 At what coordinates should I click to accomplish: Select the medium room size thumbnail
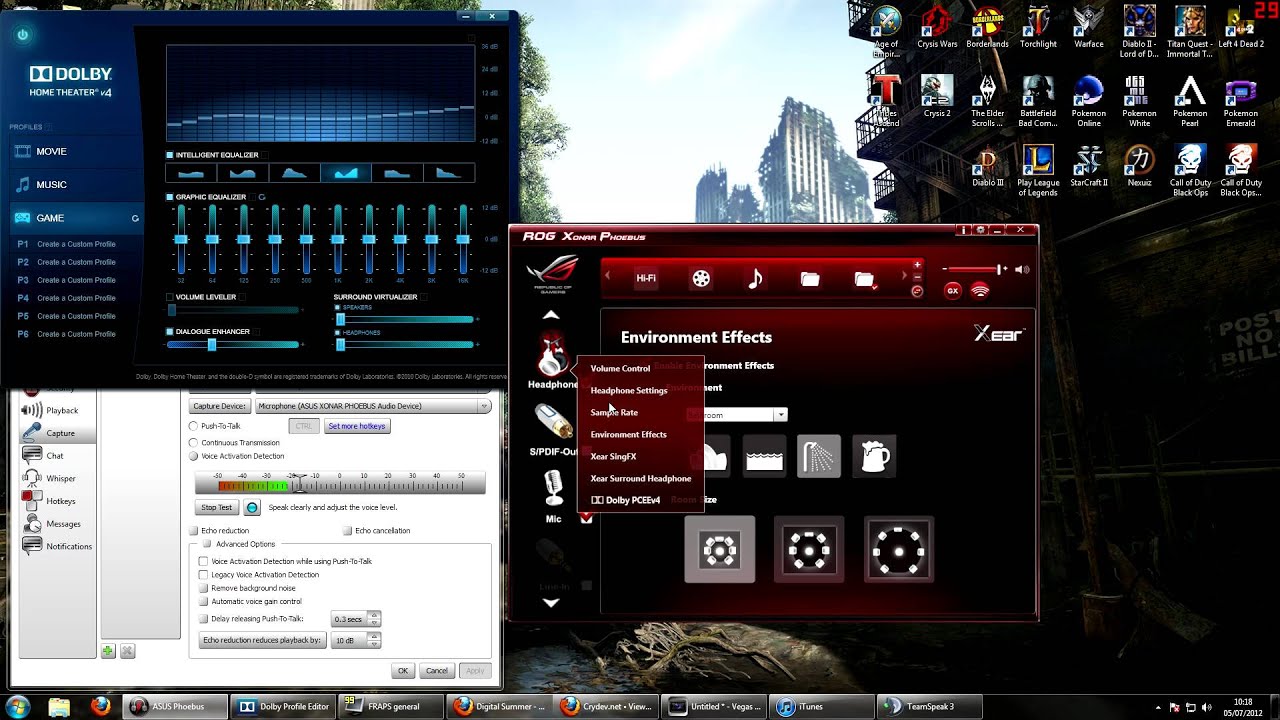809,549
